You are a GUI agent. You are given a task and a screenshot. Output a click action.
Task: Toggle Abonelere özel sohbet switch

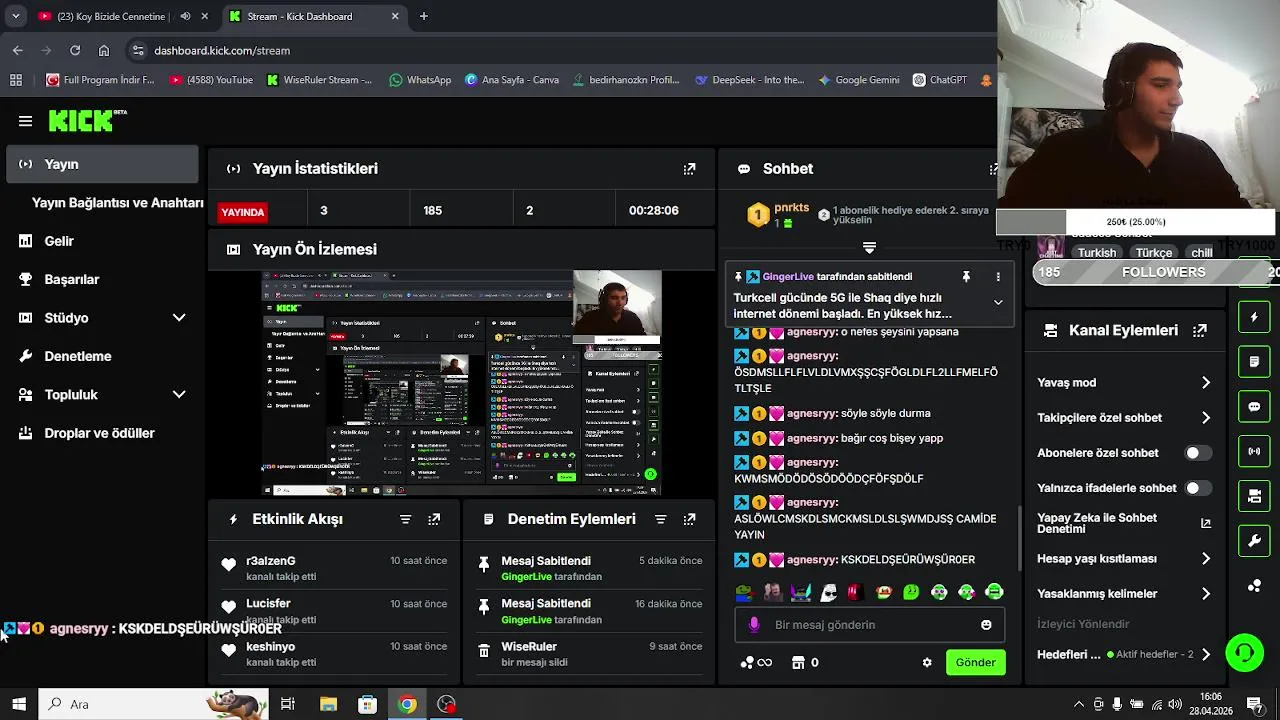(x=1198, y=453)
